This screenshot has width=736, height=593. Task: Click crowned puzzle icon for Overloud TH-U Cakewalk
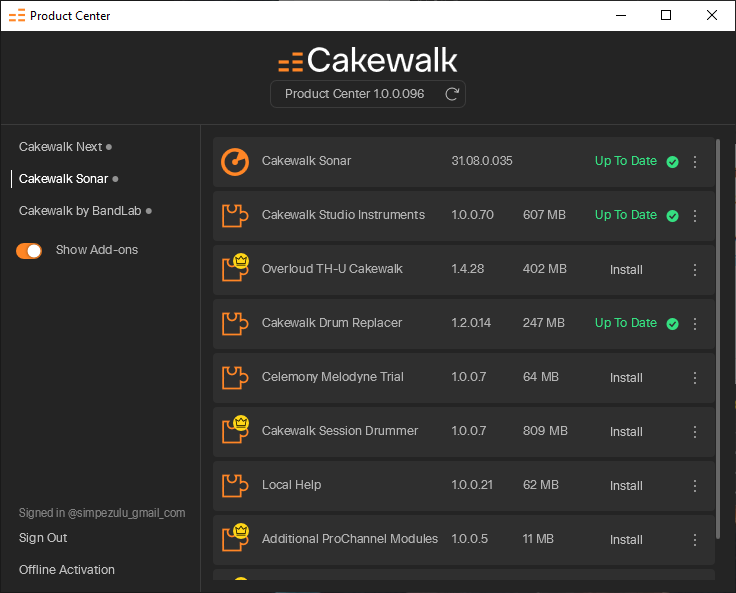235,268
